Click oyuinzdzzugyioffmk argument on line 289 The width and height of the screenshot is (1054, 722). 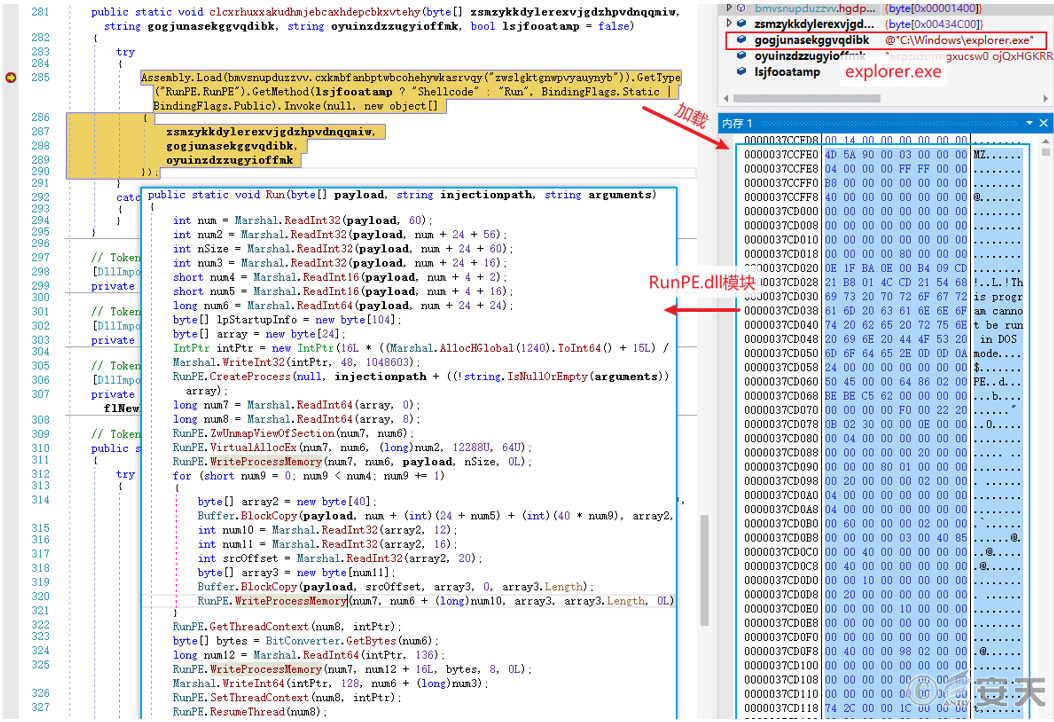(230, 160)
